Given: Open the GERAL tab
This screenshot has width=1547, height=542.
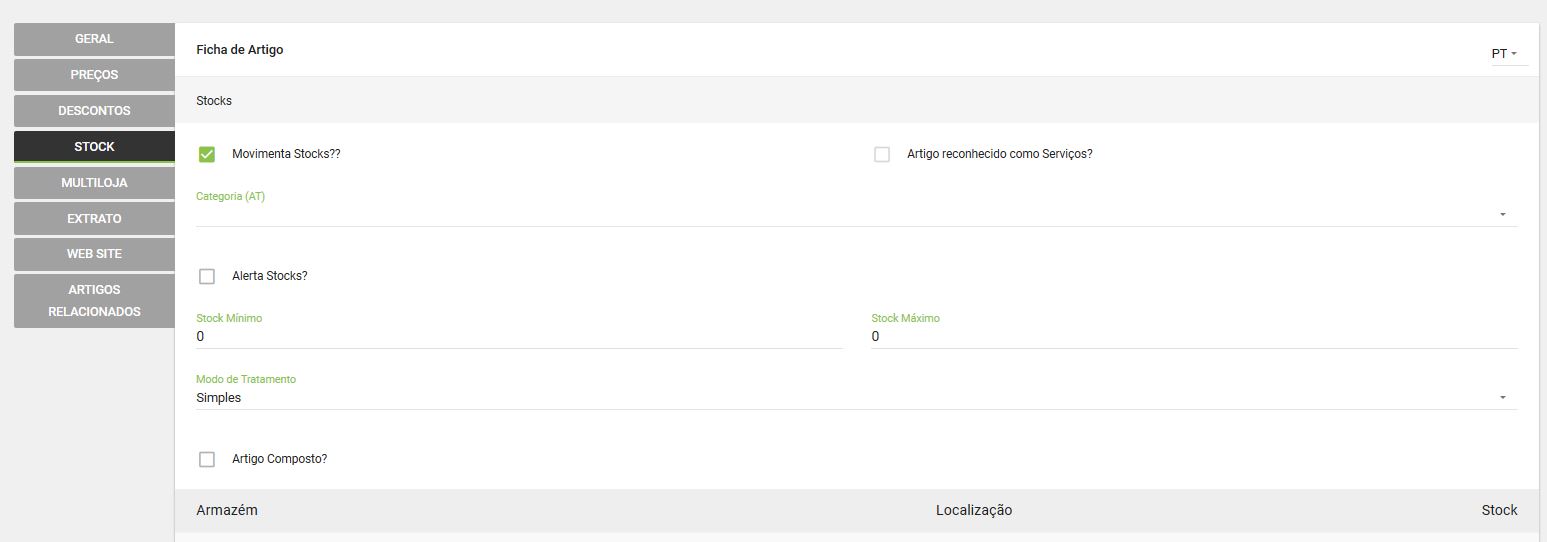Looking at the screenshot, I should click(94, 39).
